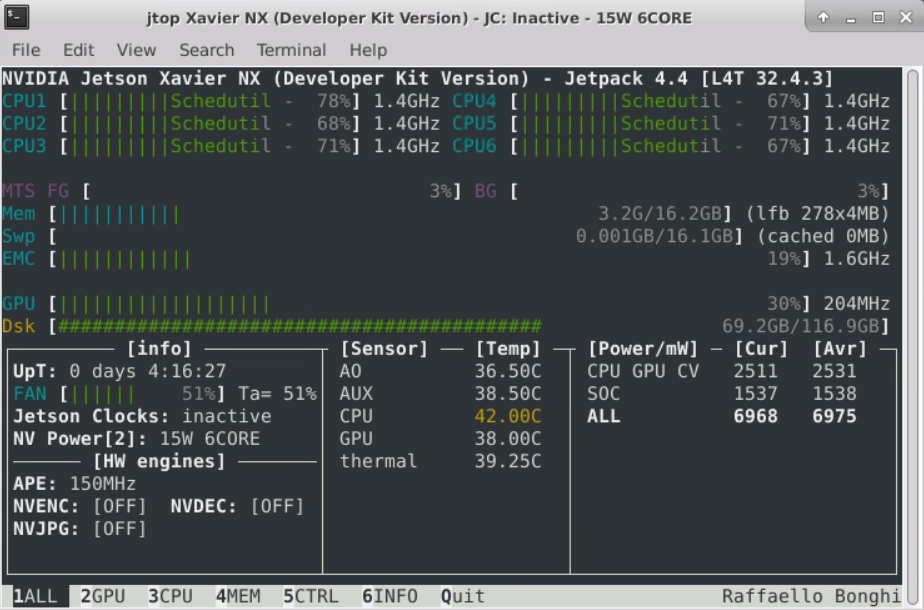924x610 pixels.
Task: Maximize the jtop terminal window
Action: click(878, 18)
